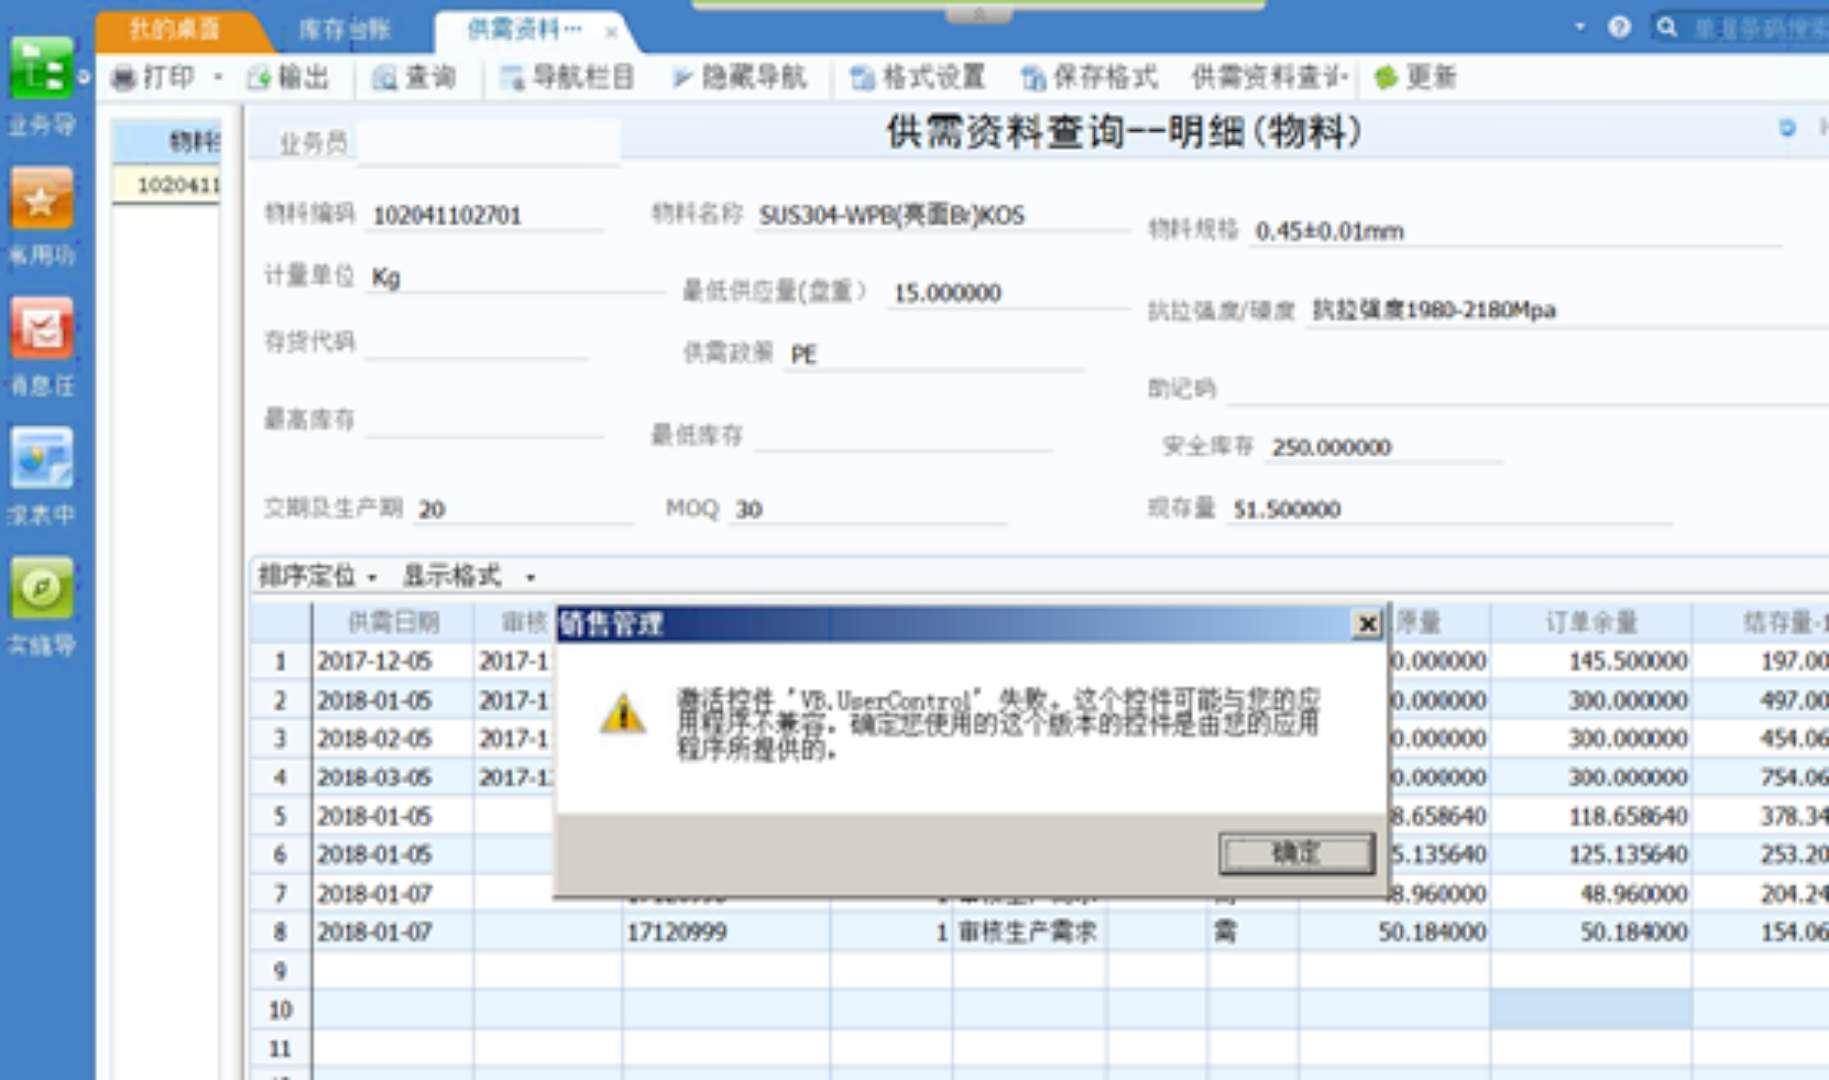Open the 供需资料查询 toolbar dropdown
Image resolution: width=1829 pixels, height=1080 pixels.
1270,78
